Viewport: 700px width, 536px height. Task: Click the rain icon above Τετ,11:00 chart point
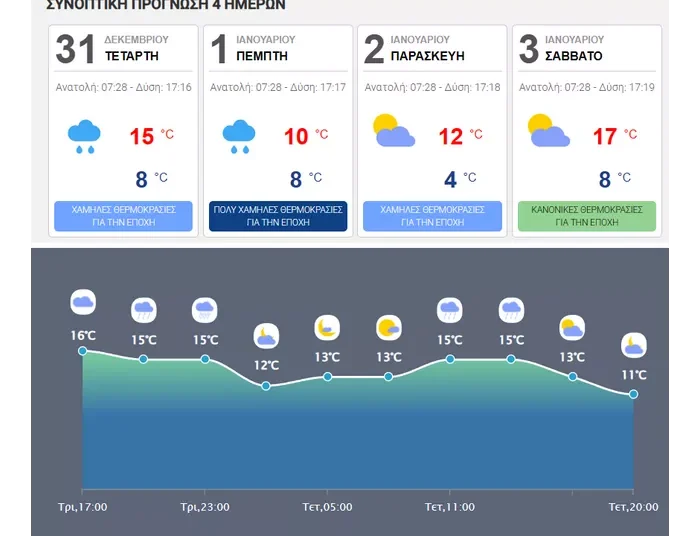coord(450,310)
